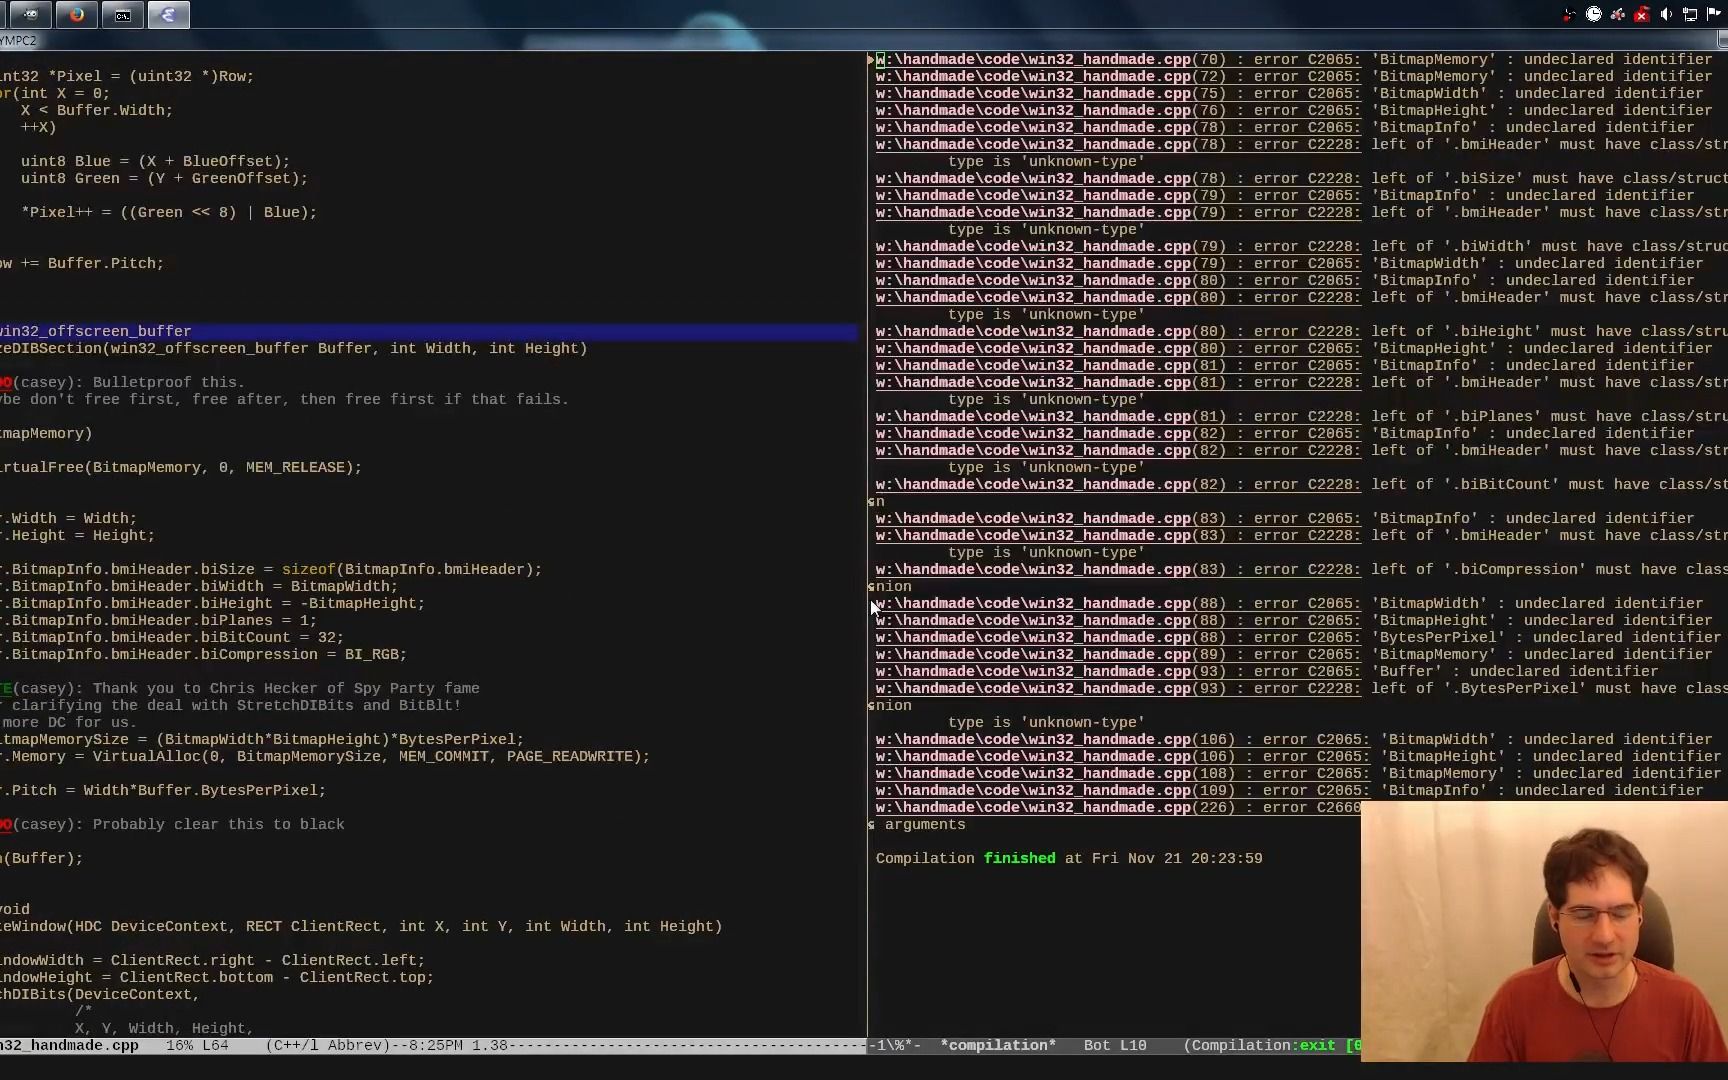Click the Compilation:exit status in mode line
The image size is (1728, 1080).
[1272, 1046]
